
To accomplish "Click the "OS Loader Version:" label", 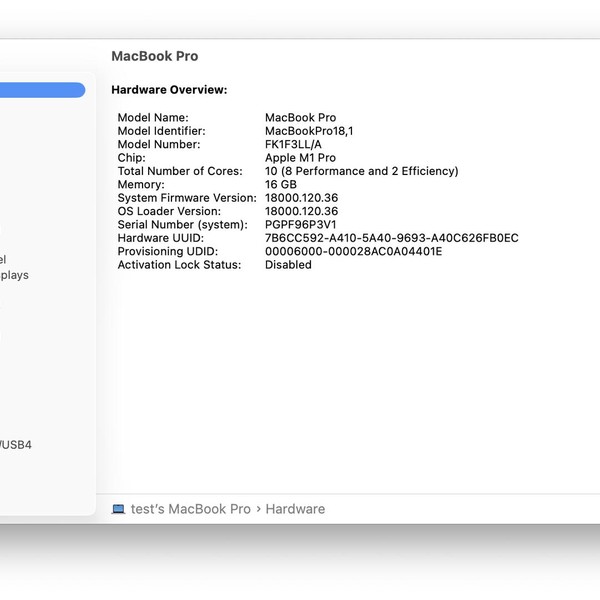I will 169,211.
